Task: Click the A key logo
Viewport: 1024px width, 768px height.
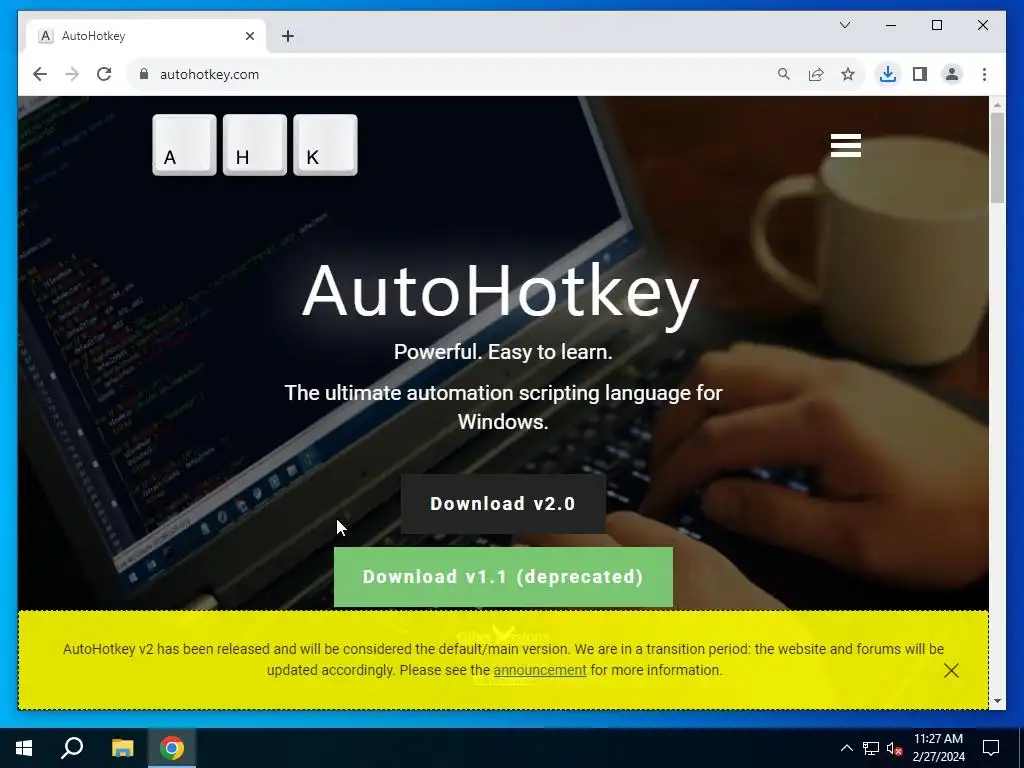Action: coord(184,145)
